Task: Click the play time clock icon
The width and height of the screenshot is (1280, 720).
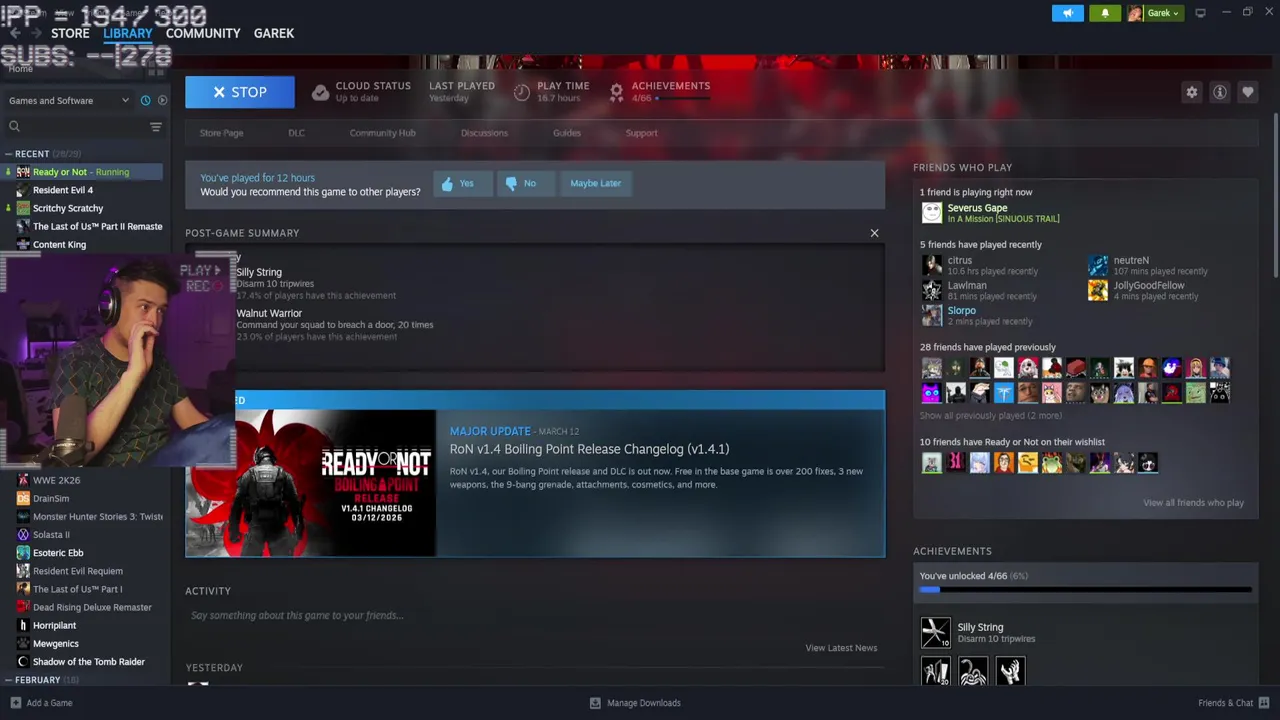Action: tap(522, 92)
